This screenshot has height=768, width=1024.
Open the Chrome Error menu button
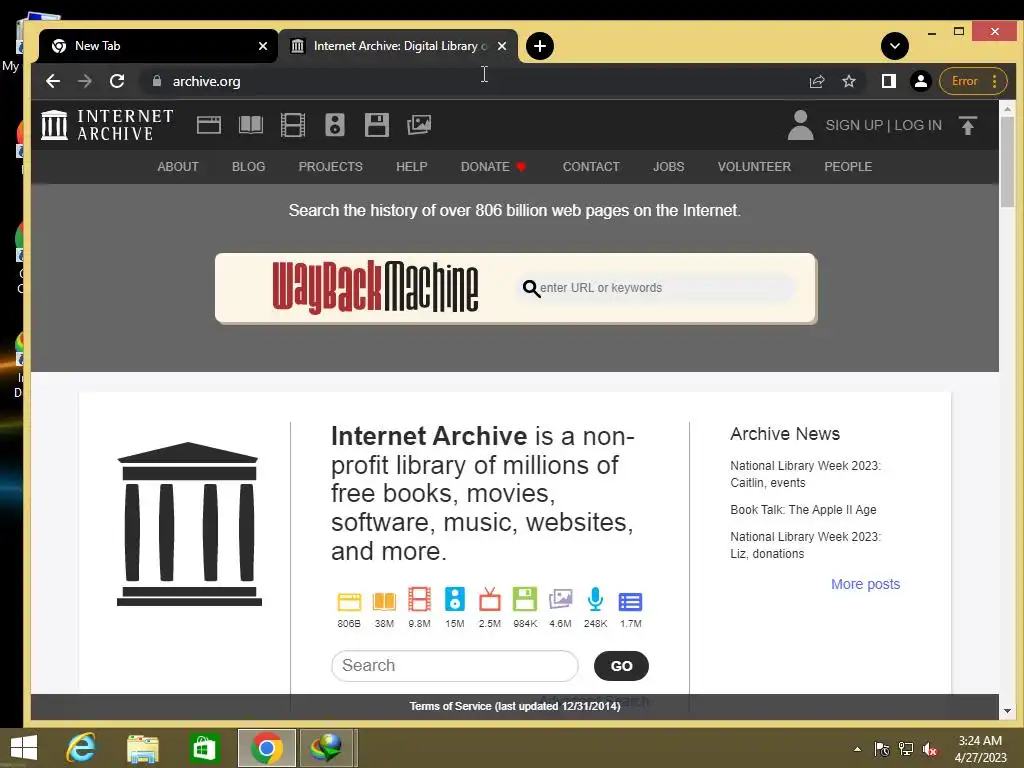[x=973, y=81]
